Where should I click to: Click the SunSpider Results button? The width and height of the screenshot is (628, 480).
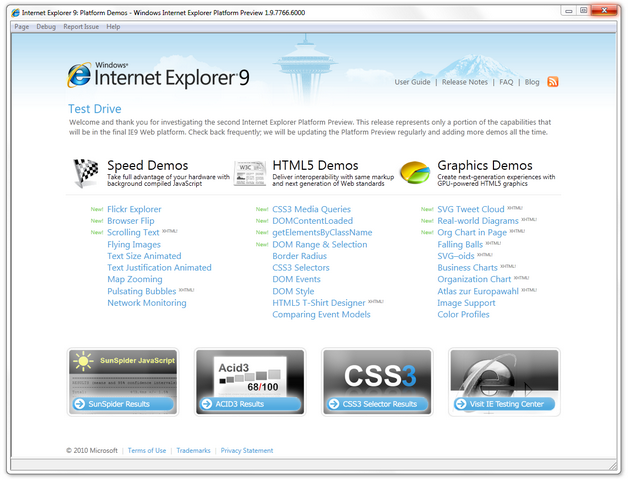[x=123, y=404]
